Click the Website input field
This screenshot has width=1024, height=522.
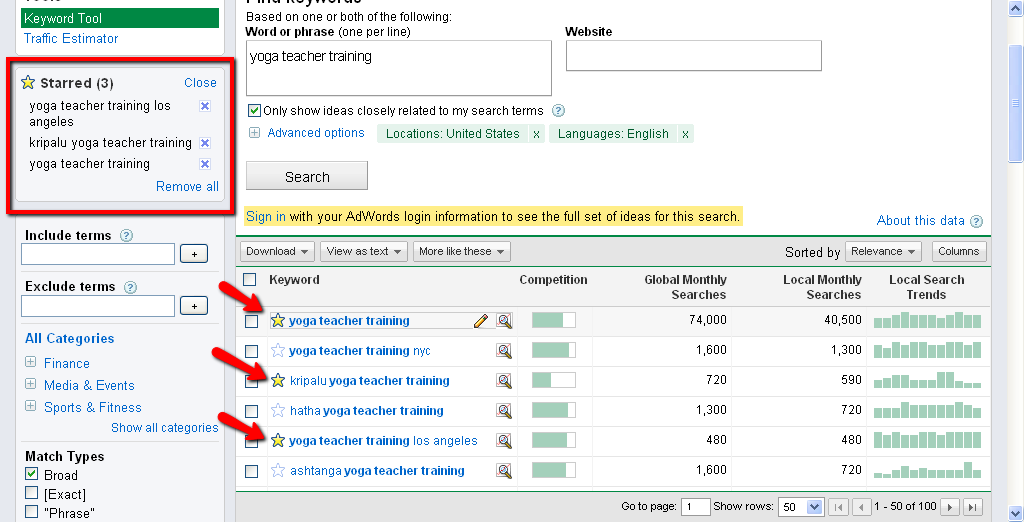click(x=693, y=56)
